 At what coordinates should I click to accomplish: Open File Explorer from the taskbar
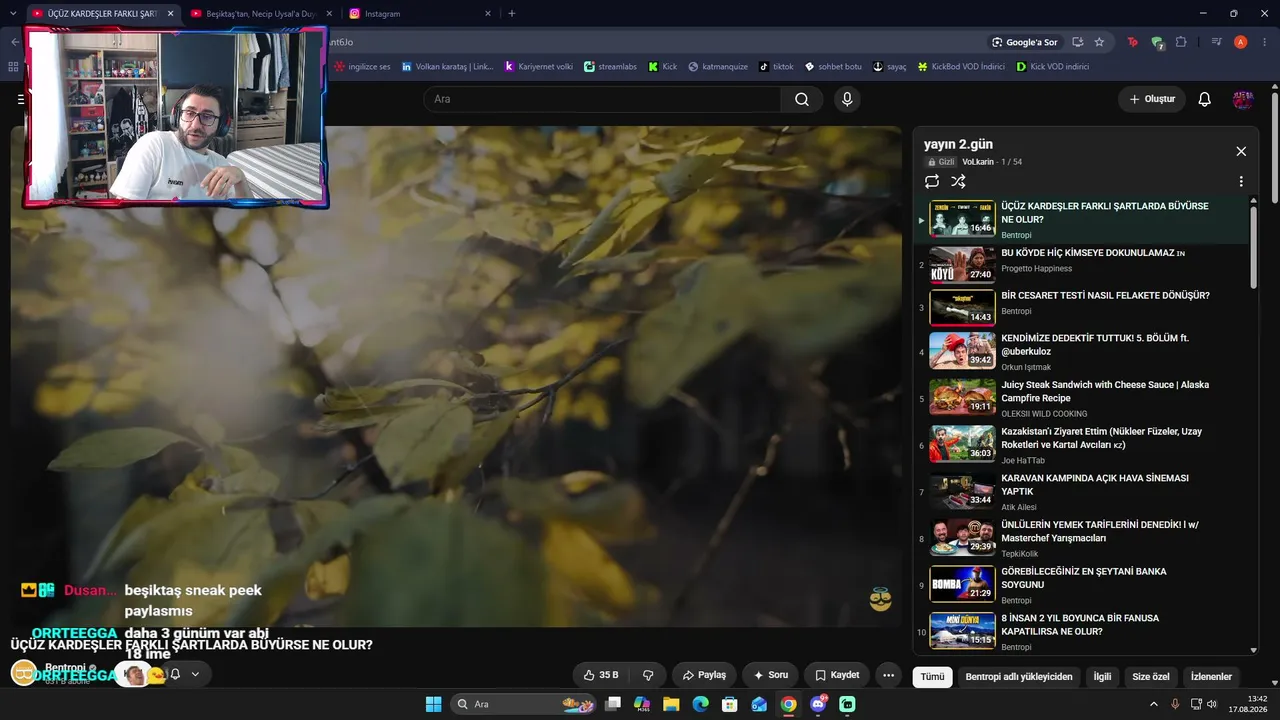click(x=671, y=704)
